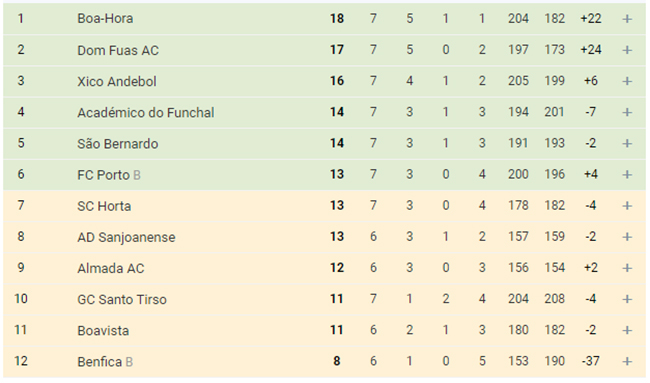Select the Almada AC team name
The width and height of the screenshot is (650, 383).
point(111,268)
